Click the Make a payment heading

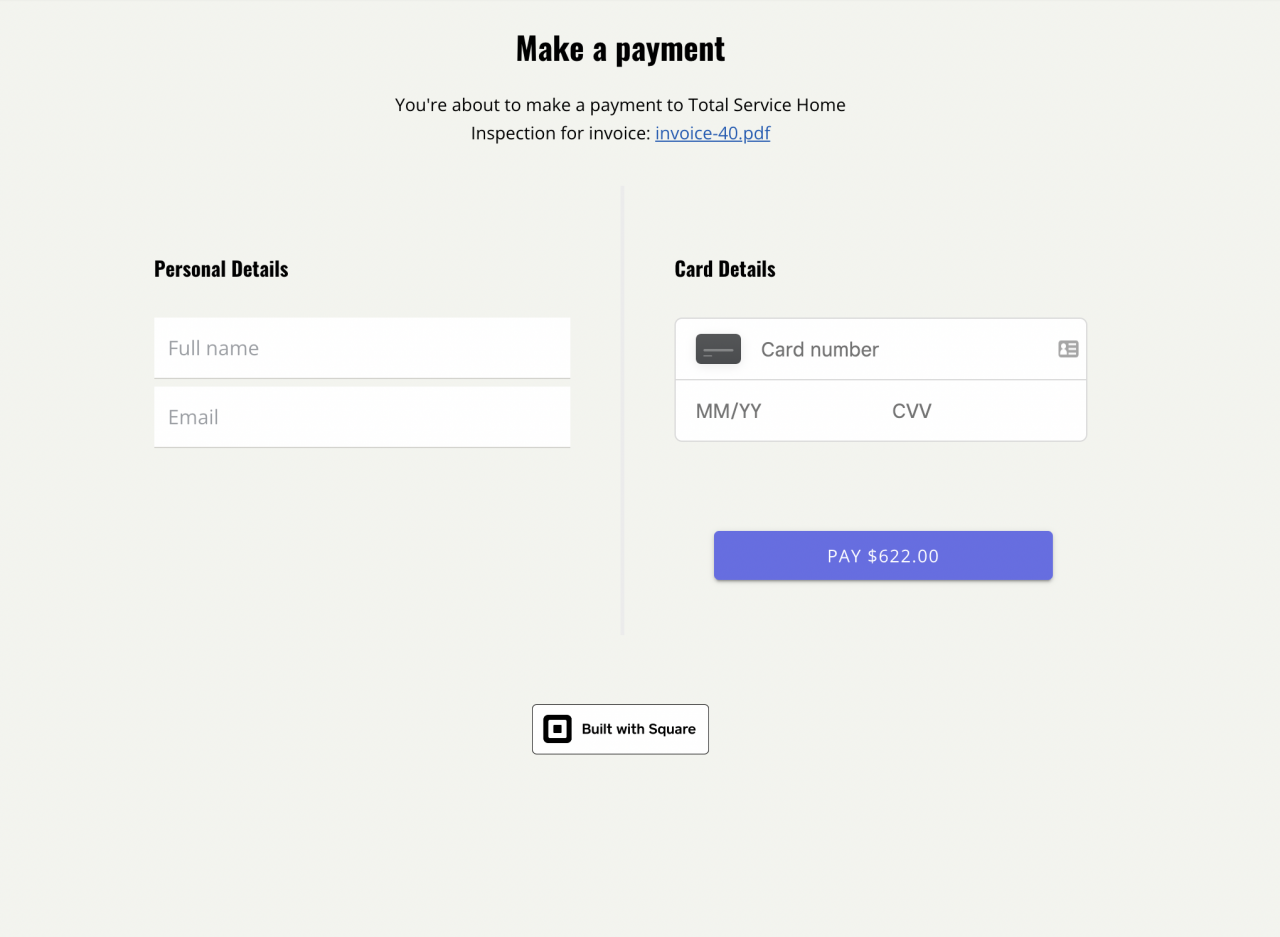coord(620,48)
